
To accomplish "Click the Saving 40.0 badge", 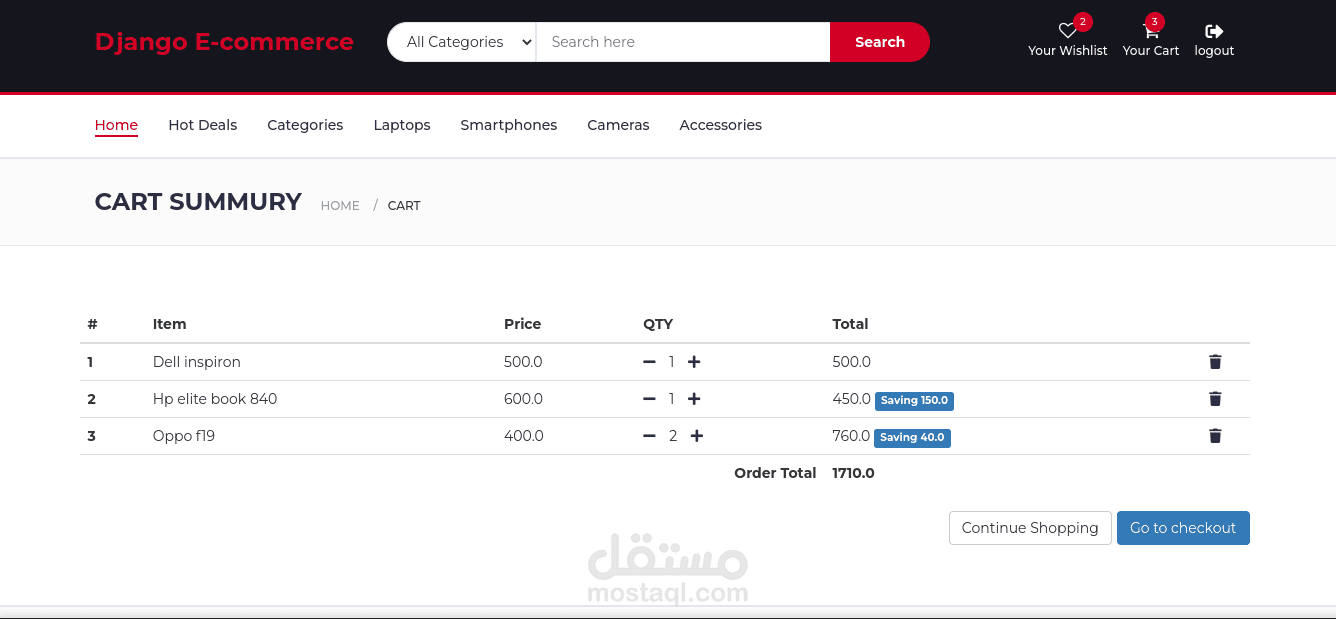I will pos(913,438).
